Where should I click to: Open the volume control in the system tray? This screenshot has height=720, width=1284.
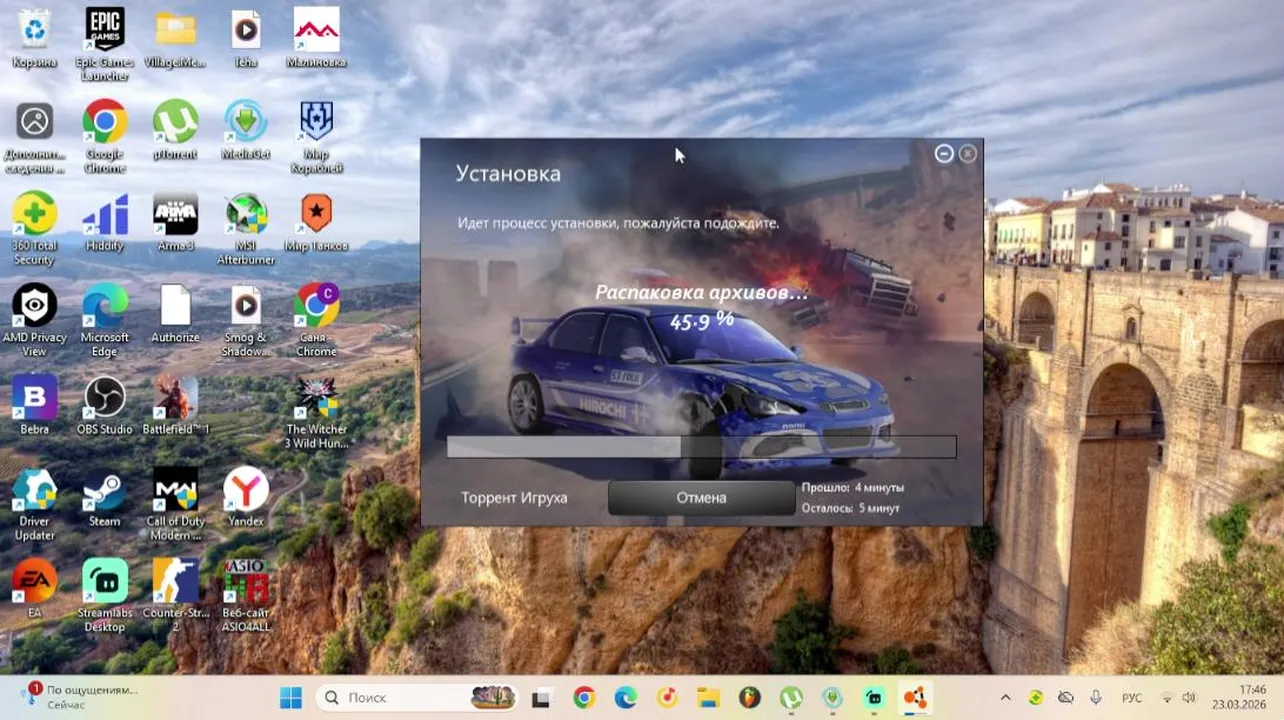[x=1189, y=697]
